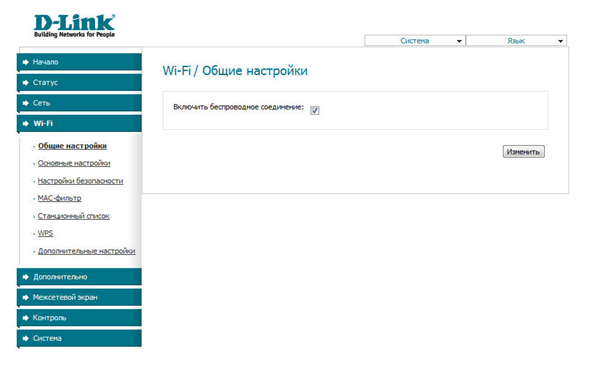Viewport: 596px width, 365px height.
Task: Open the Сеть menu section
Action: point(79,103)
